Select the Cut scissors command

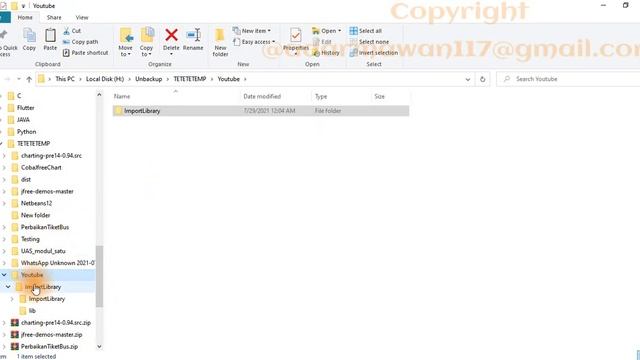(72, 31)
